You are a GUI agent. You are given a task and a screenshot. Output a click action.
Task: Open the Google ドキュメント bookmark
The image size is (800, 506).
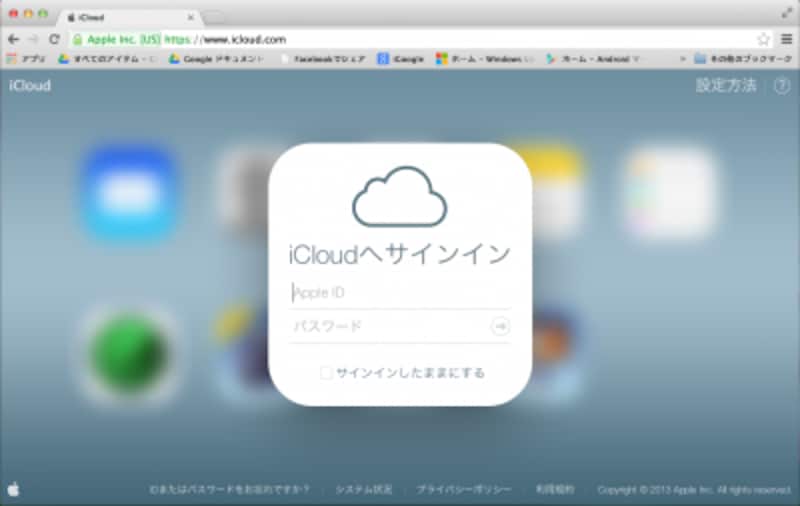tap(216, 59)
